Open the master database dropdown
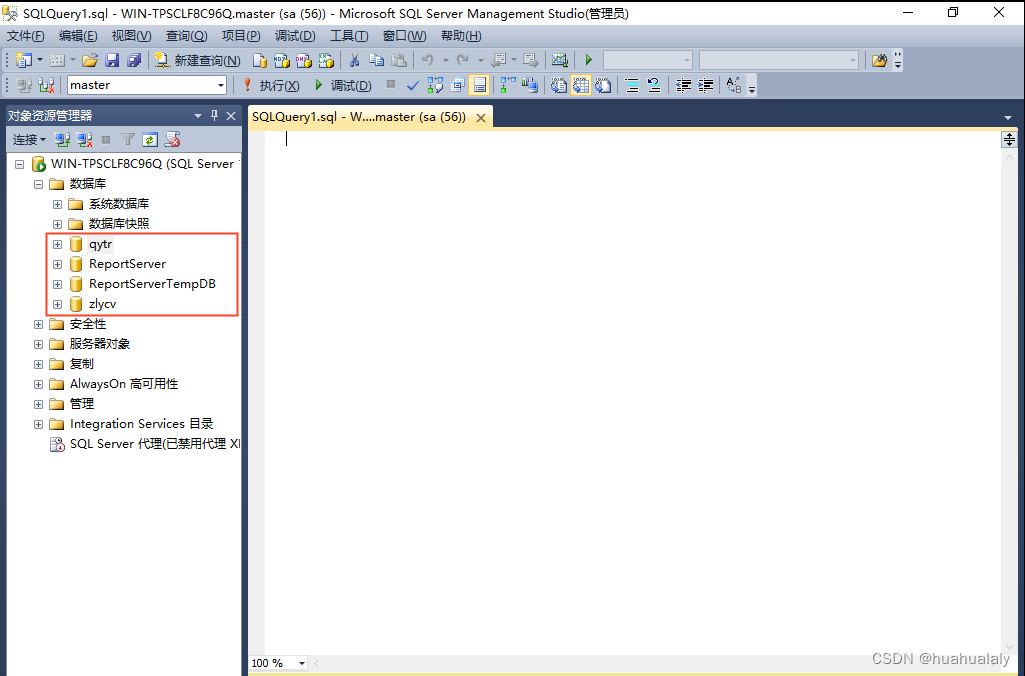Screen dimensions: 1025x676 click(x=222, y=85)
